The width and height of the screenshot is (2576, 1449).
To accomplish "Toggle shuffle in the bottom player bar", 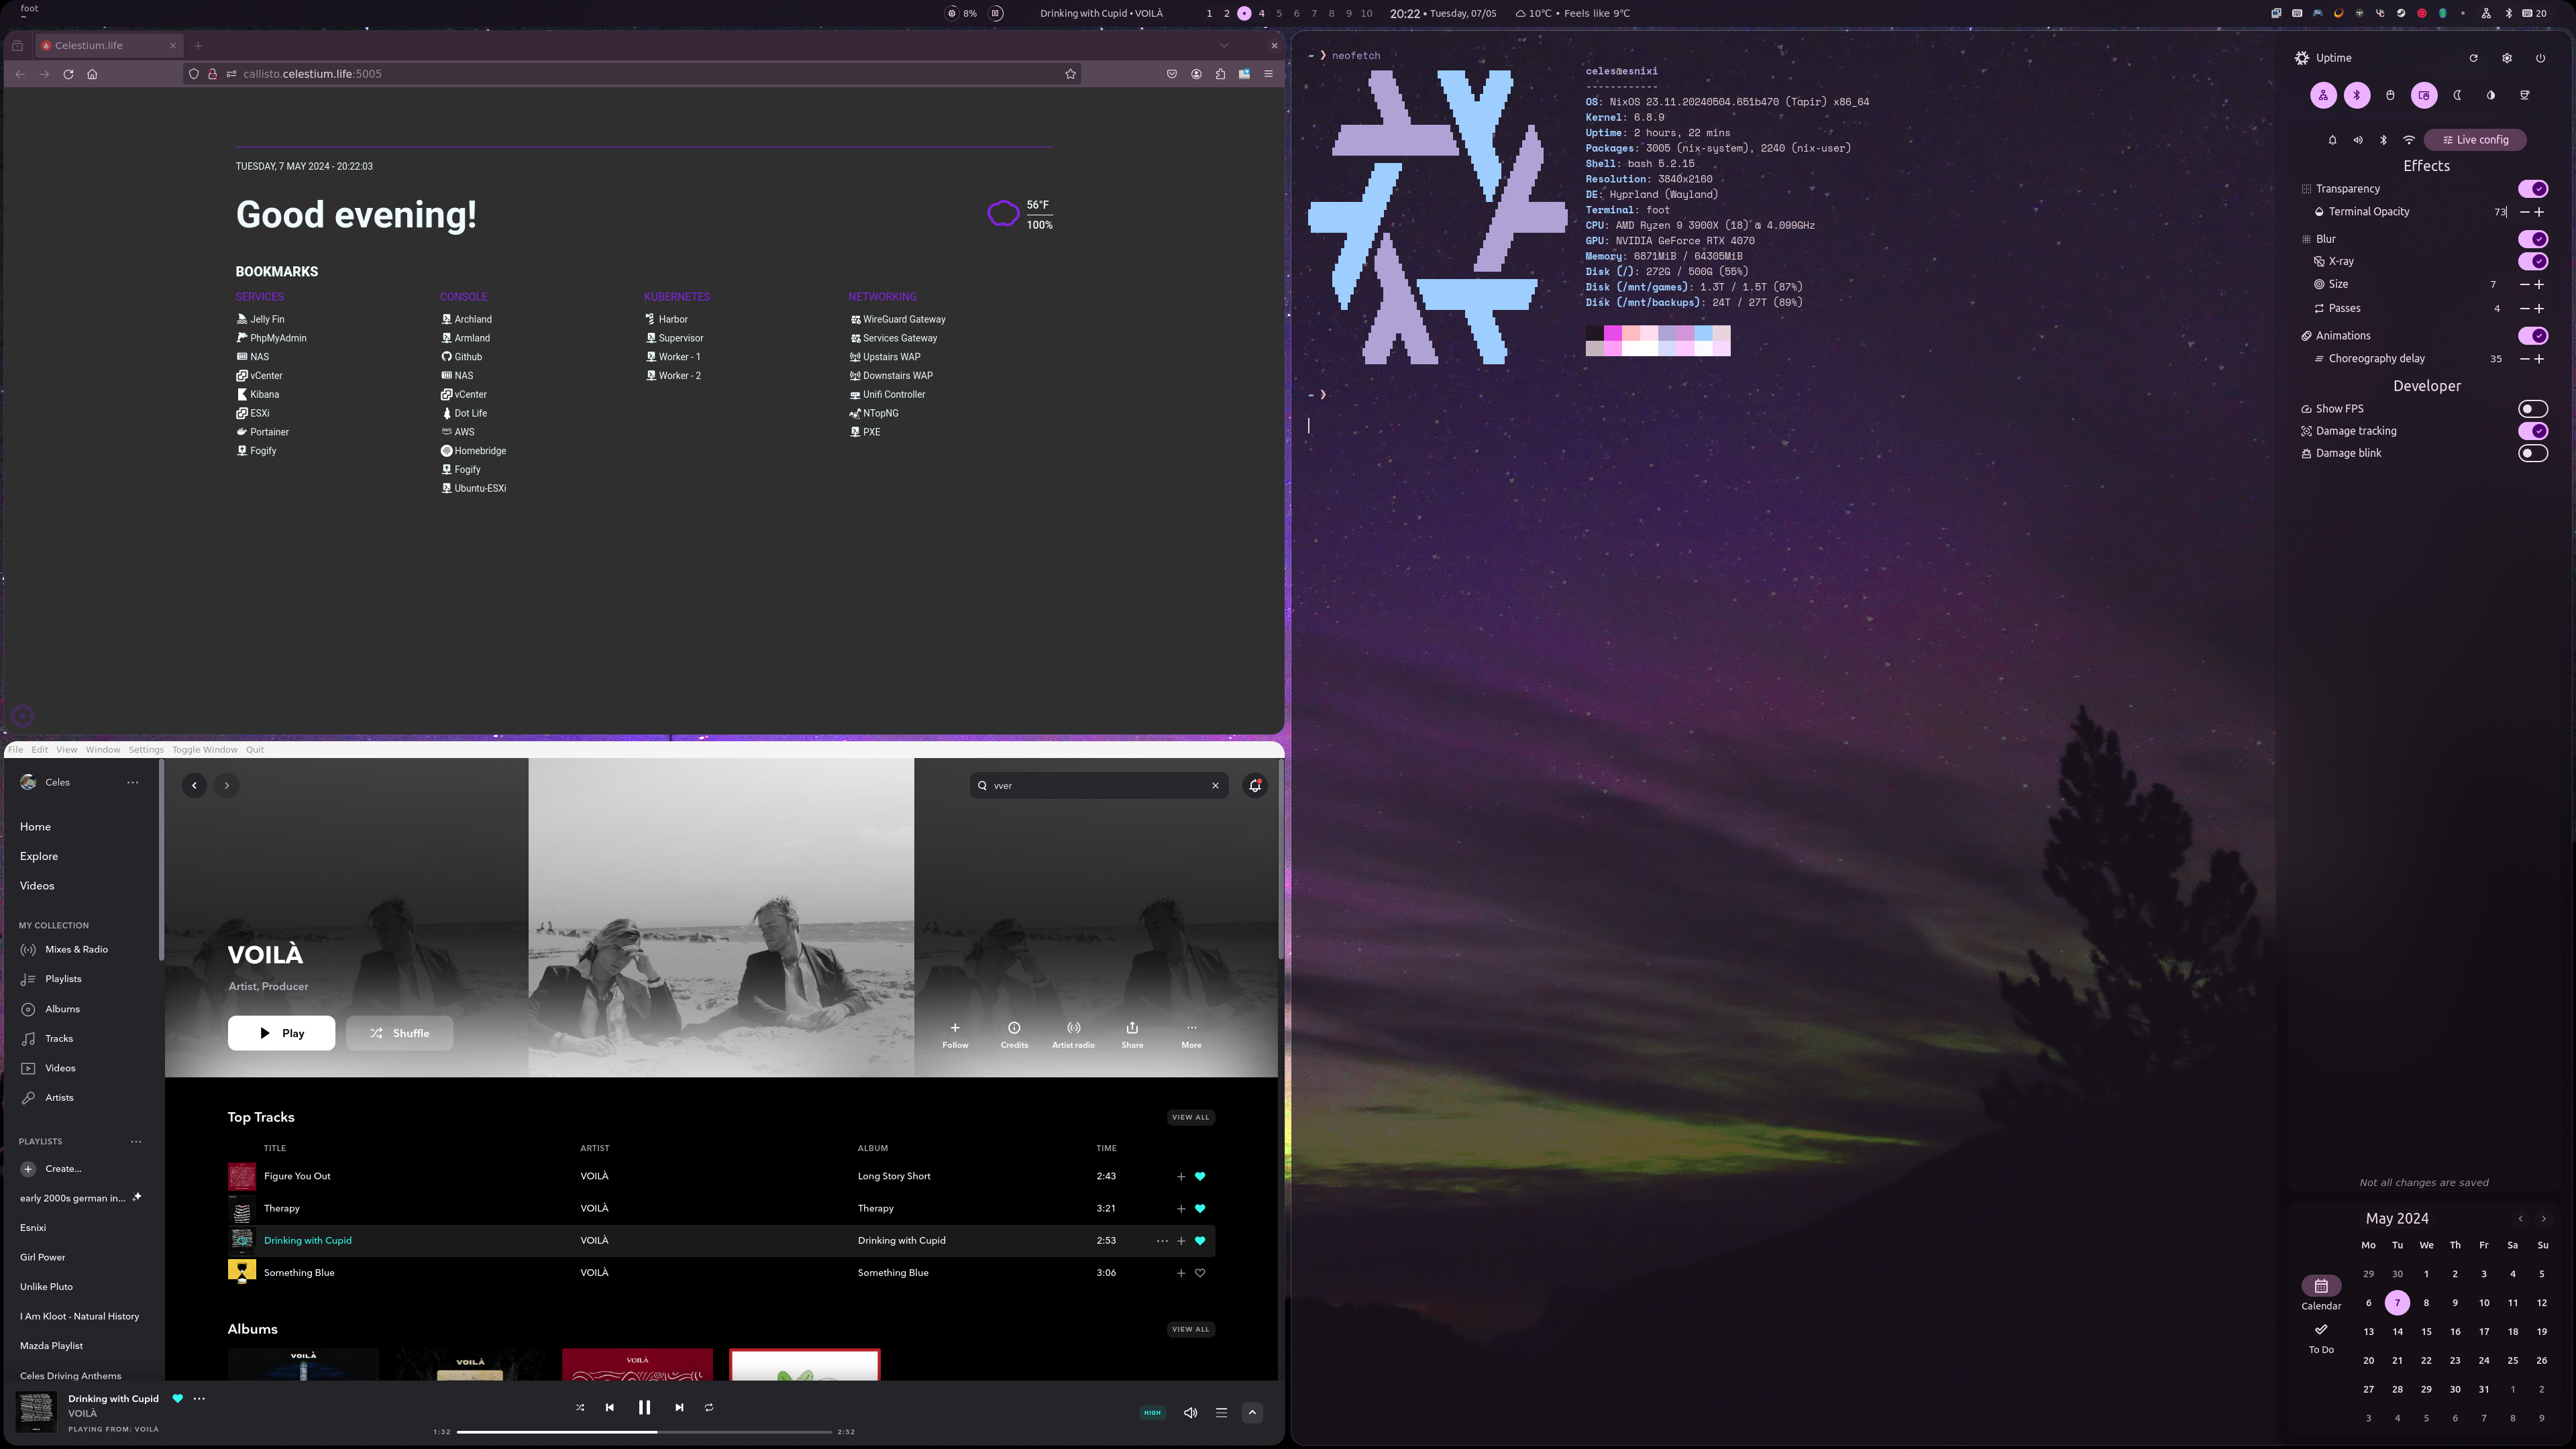I will tap(580, 1408).
